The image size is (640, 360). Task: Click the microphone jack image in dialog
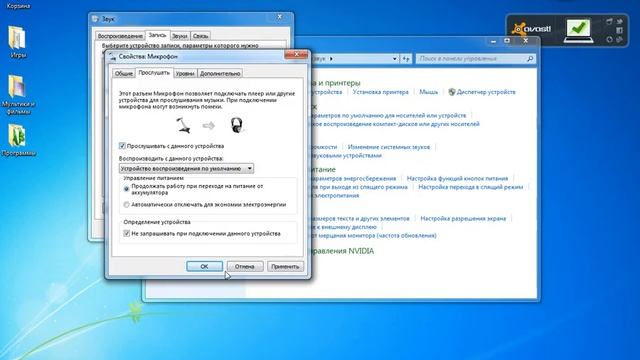point(183,125)
